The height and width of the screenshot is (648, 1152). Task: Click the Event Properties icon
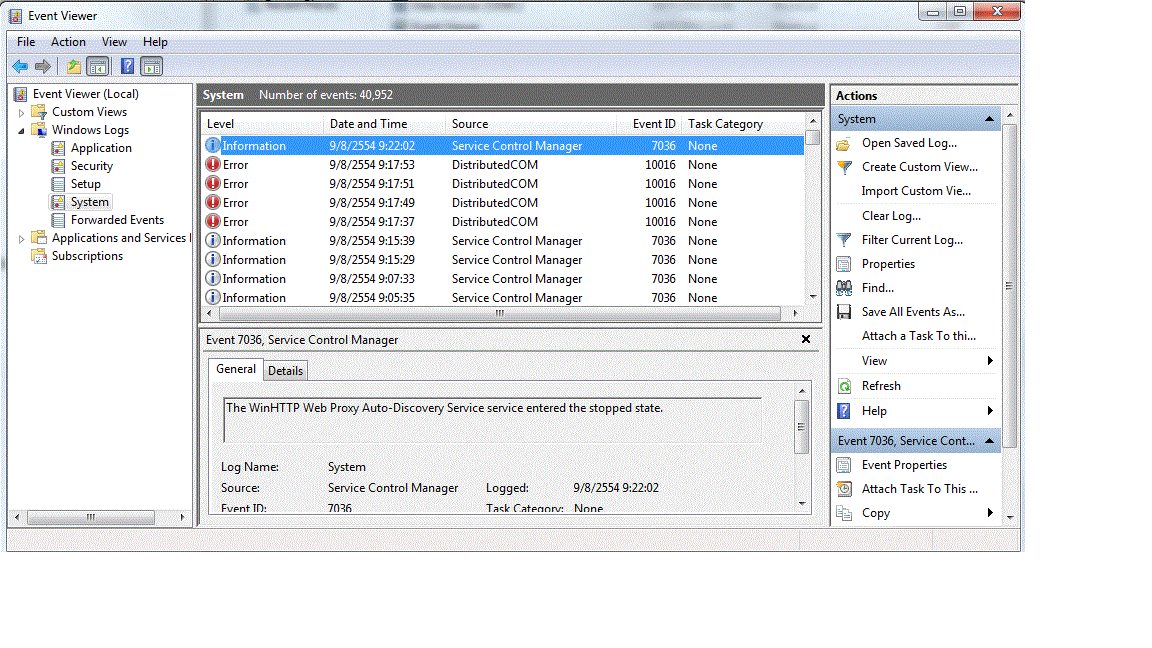coord(843,465)
